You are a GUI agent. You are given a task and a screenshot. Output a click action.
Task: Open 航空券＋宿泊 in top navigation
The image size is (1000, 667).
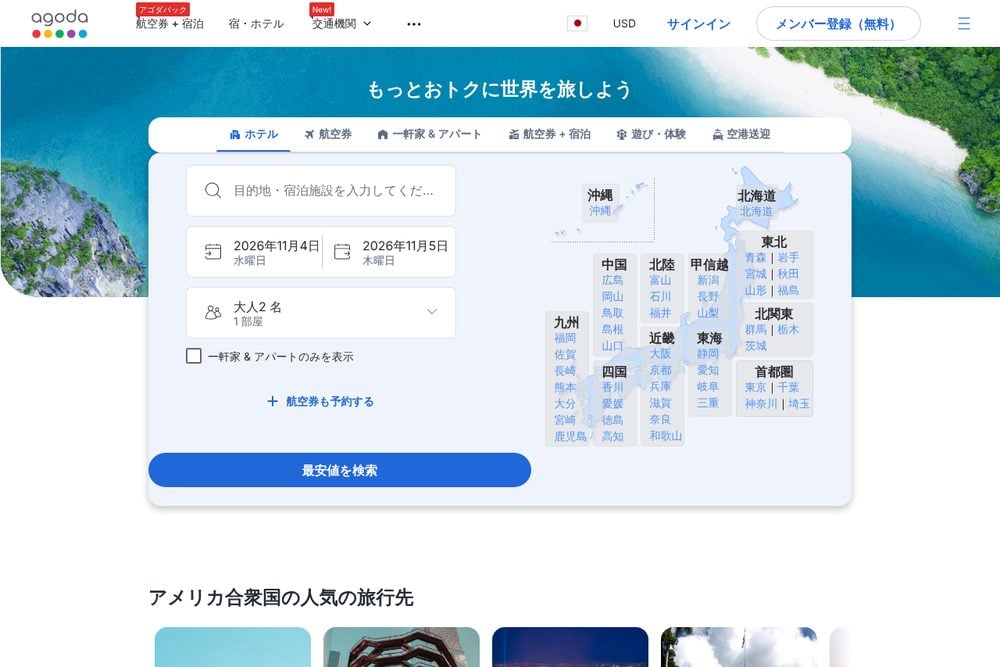(x=170, y=24)
